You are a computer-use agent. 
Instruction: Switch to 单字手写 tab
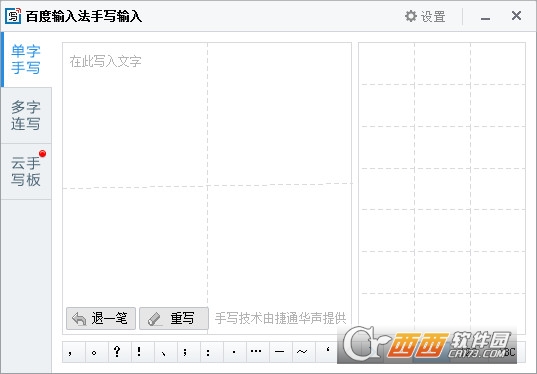point(26,60)
